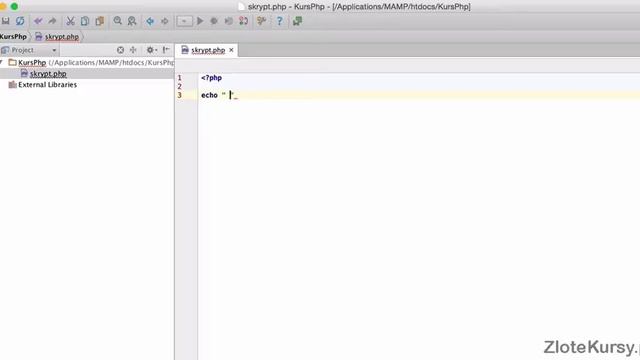
Task: Click the Paste clipboard icon
Action: 100,21
